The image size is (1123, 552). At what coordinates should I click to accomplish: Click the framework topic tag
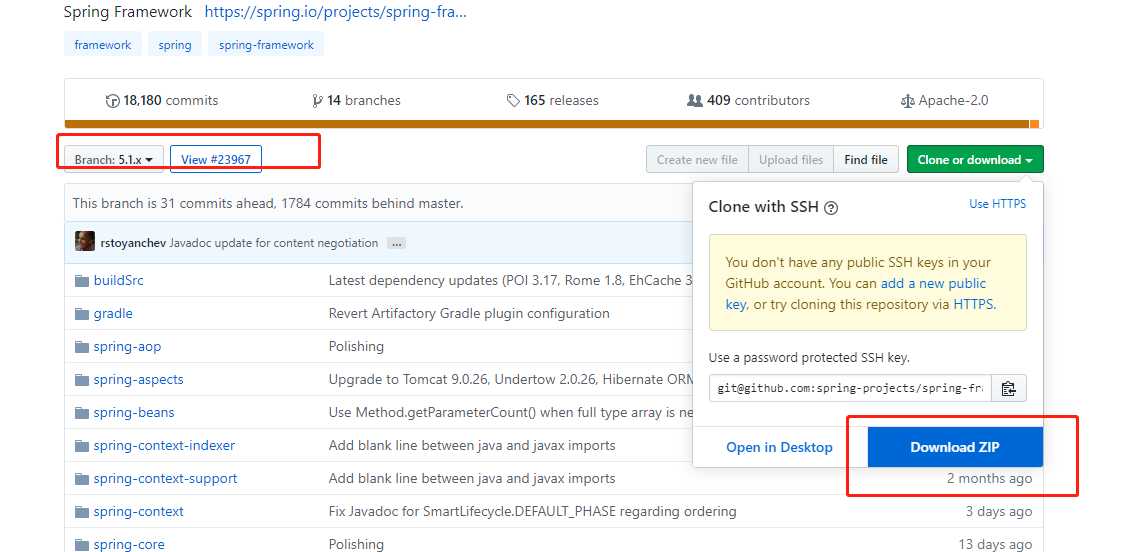pos(102,44)
